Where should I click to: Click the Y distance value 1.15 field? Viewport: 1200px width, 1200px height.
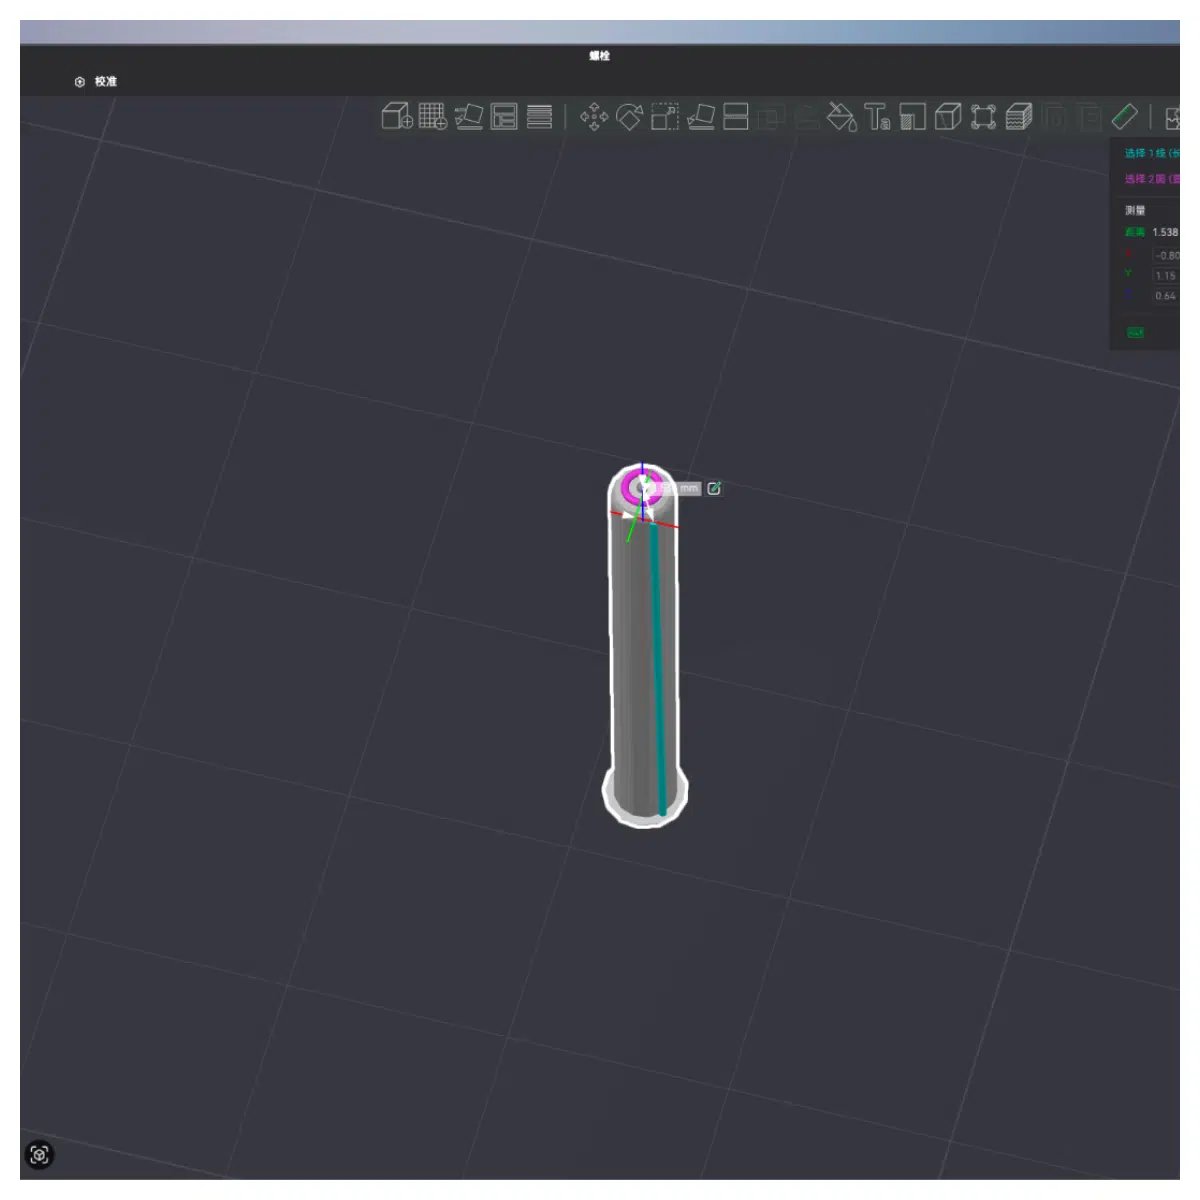[1166, 275]
